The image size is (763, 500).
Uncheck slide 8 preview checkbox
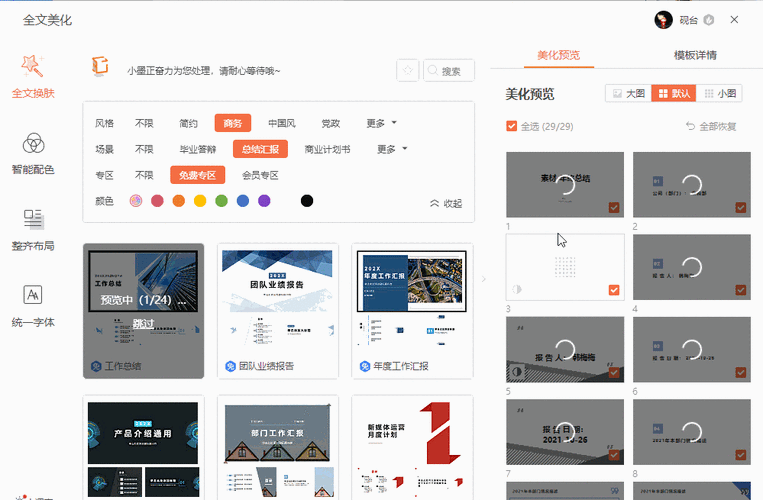click(x=741, y=455)
